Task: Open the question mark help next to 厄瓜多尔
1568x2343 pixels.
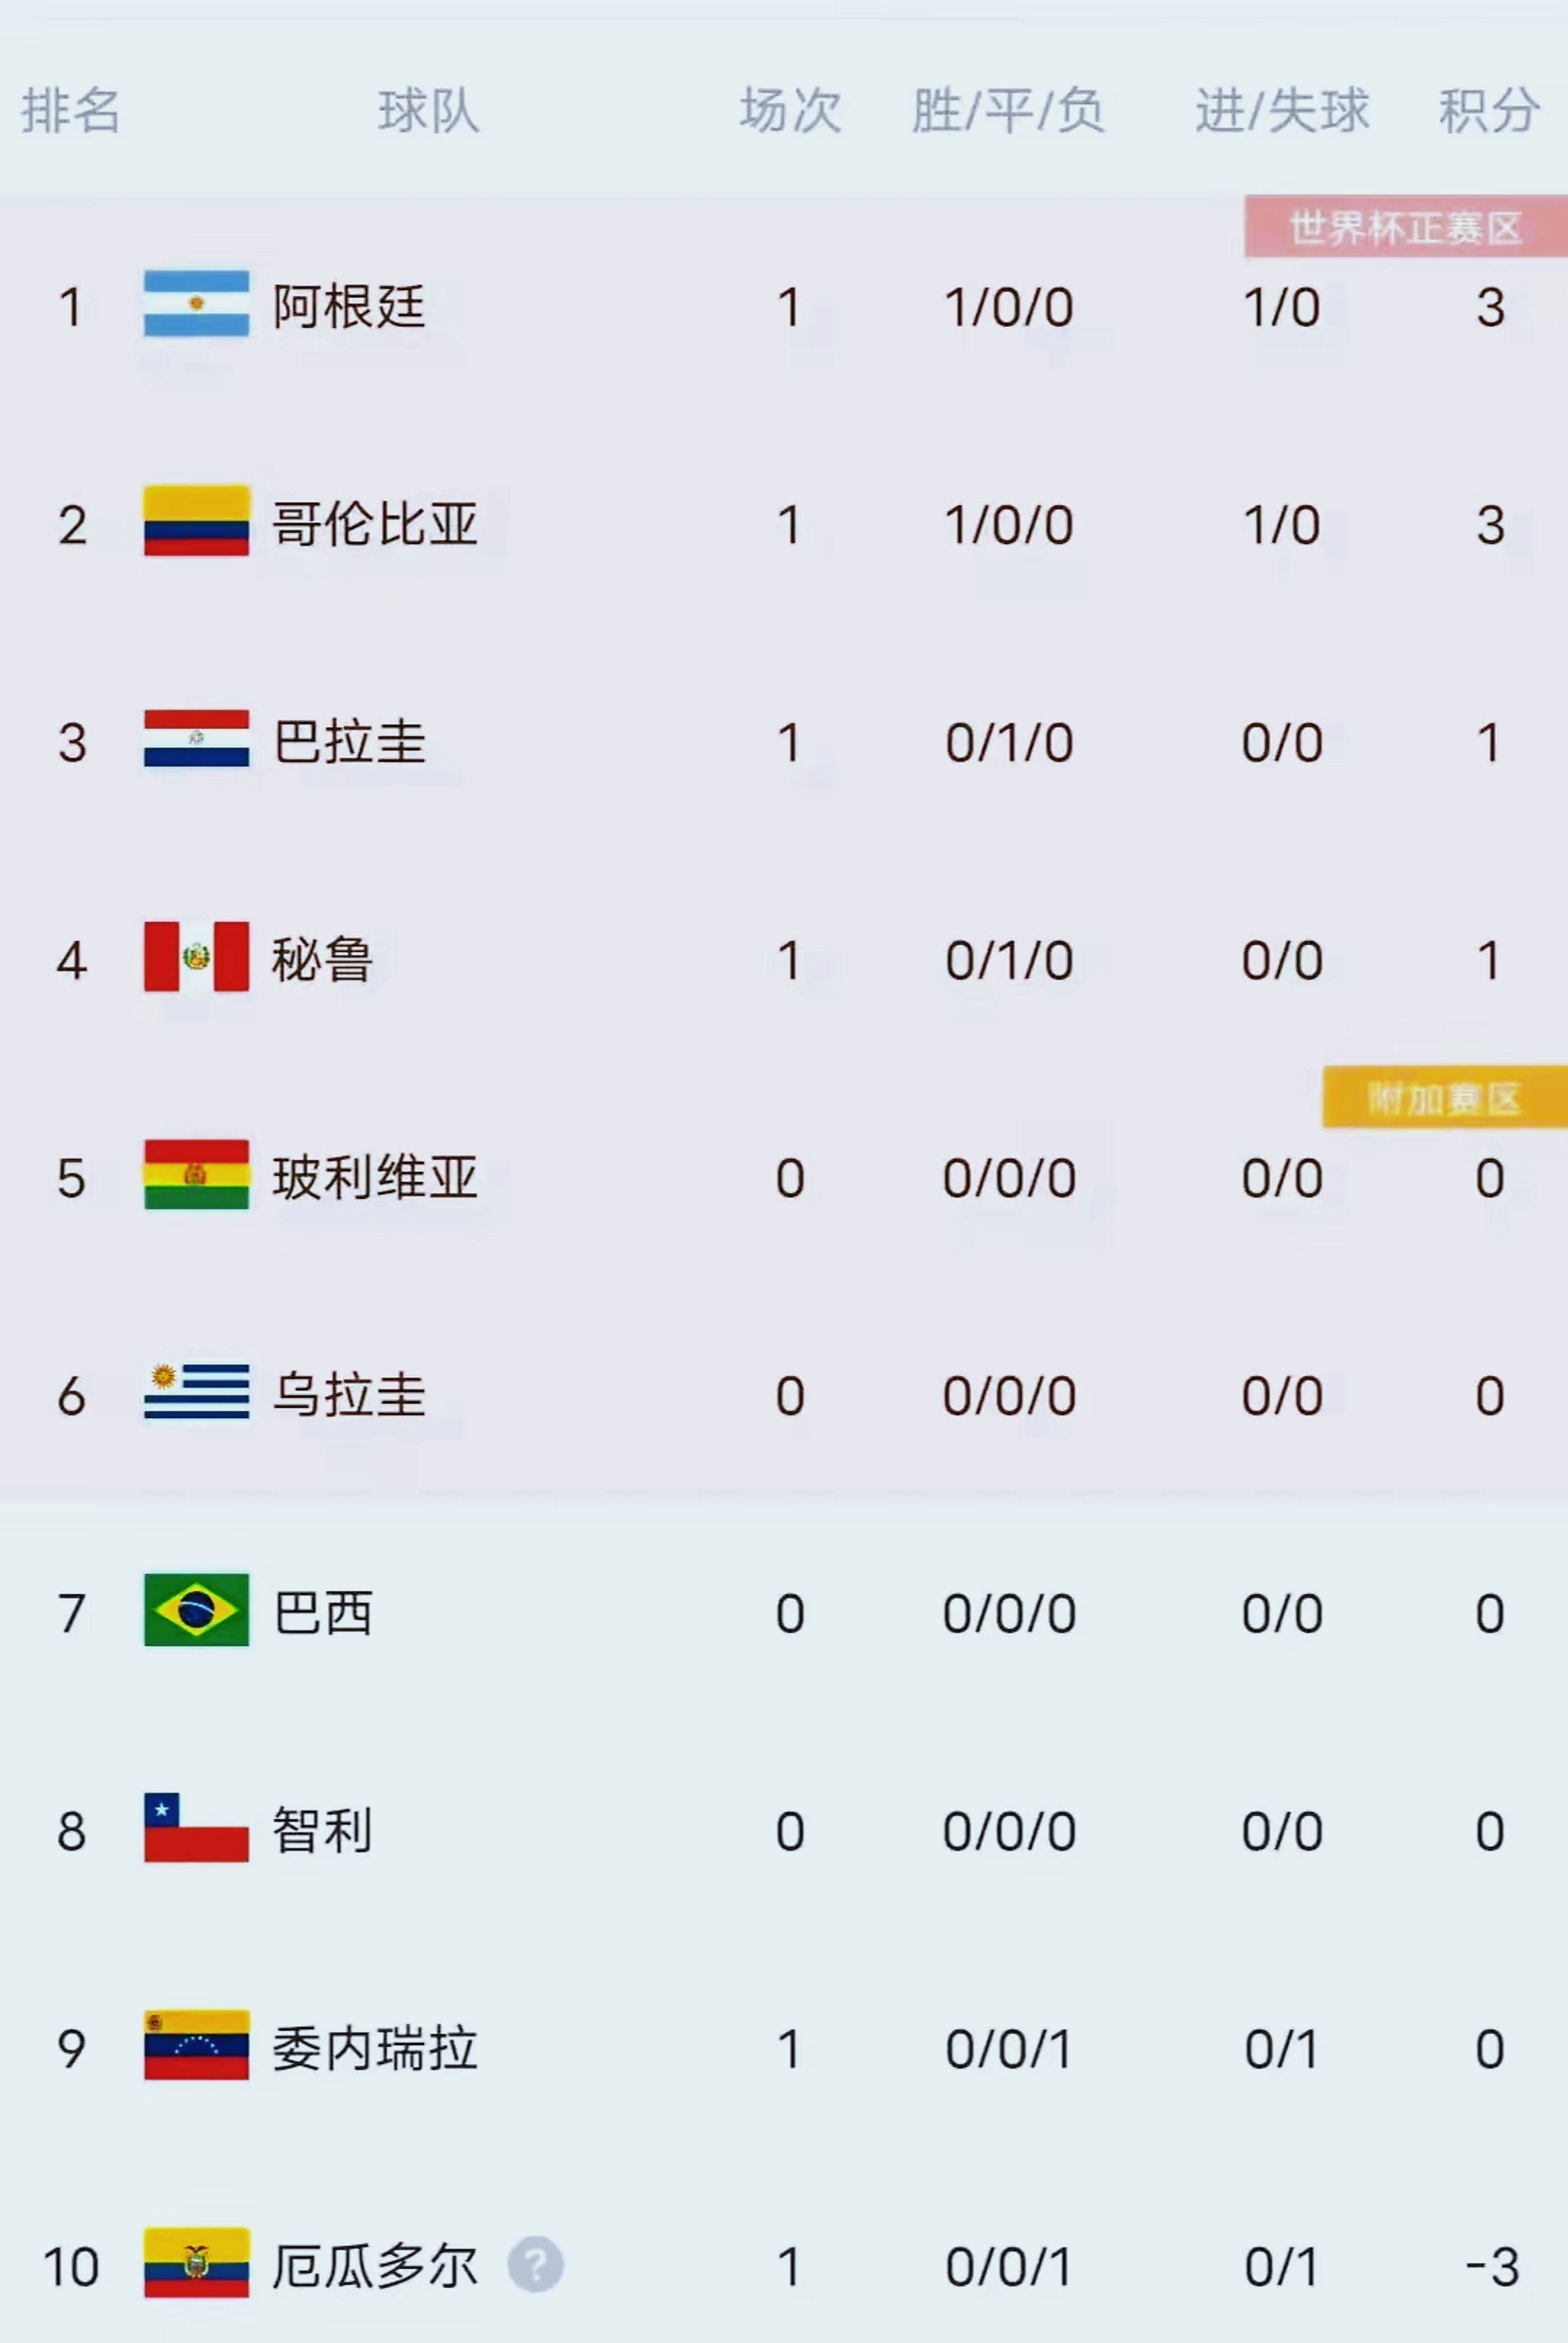Action: (535, 2264)
